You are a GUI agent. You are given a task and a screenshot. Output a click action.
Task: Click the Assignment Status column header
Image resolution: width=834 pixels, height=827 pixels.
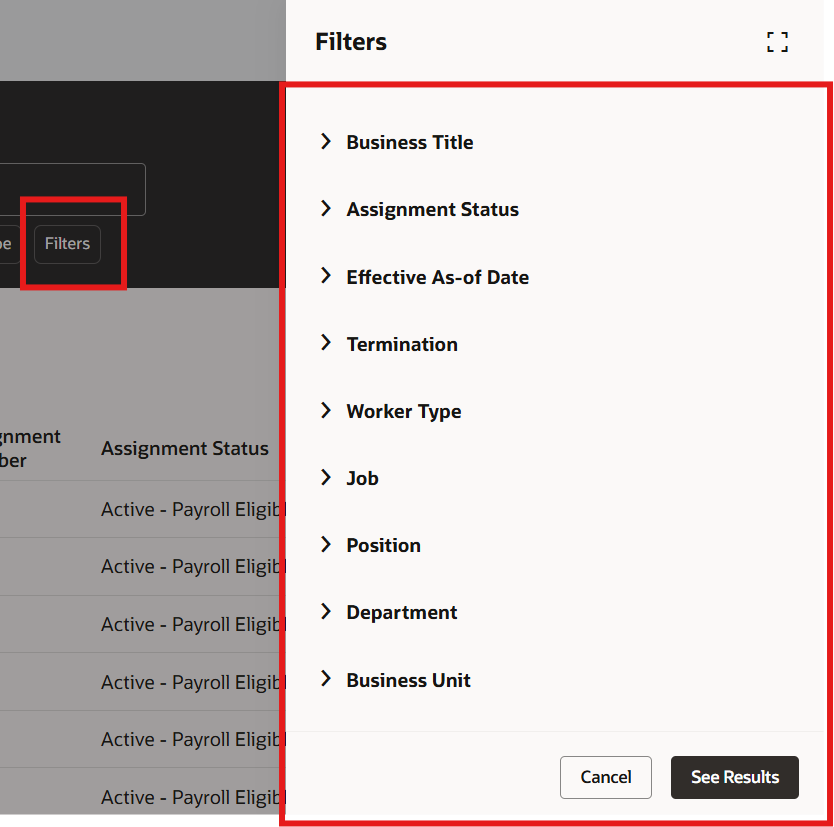184,448
